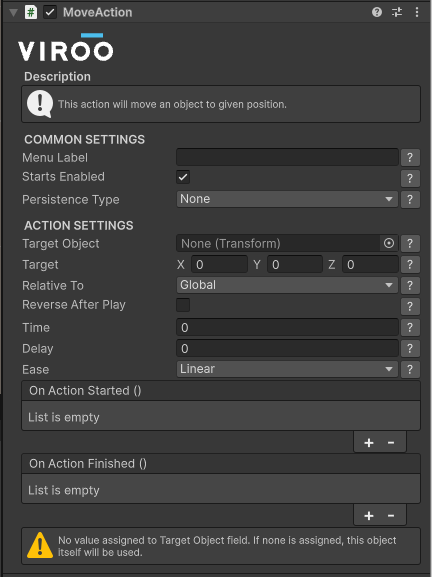Click the Menu Label text field
Viewport: 432px width, 577px height.
pos(287,157)
